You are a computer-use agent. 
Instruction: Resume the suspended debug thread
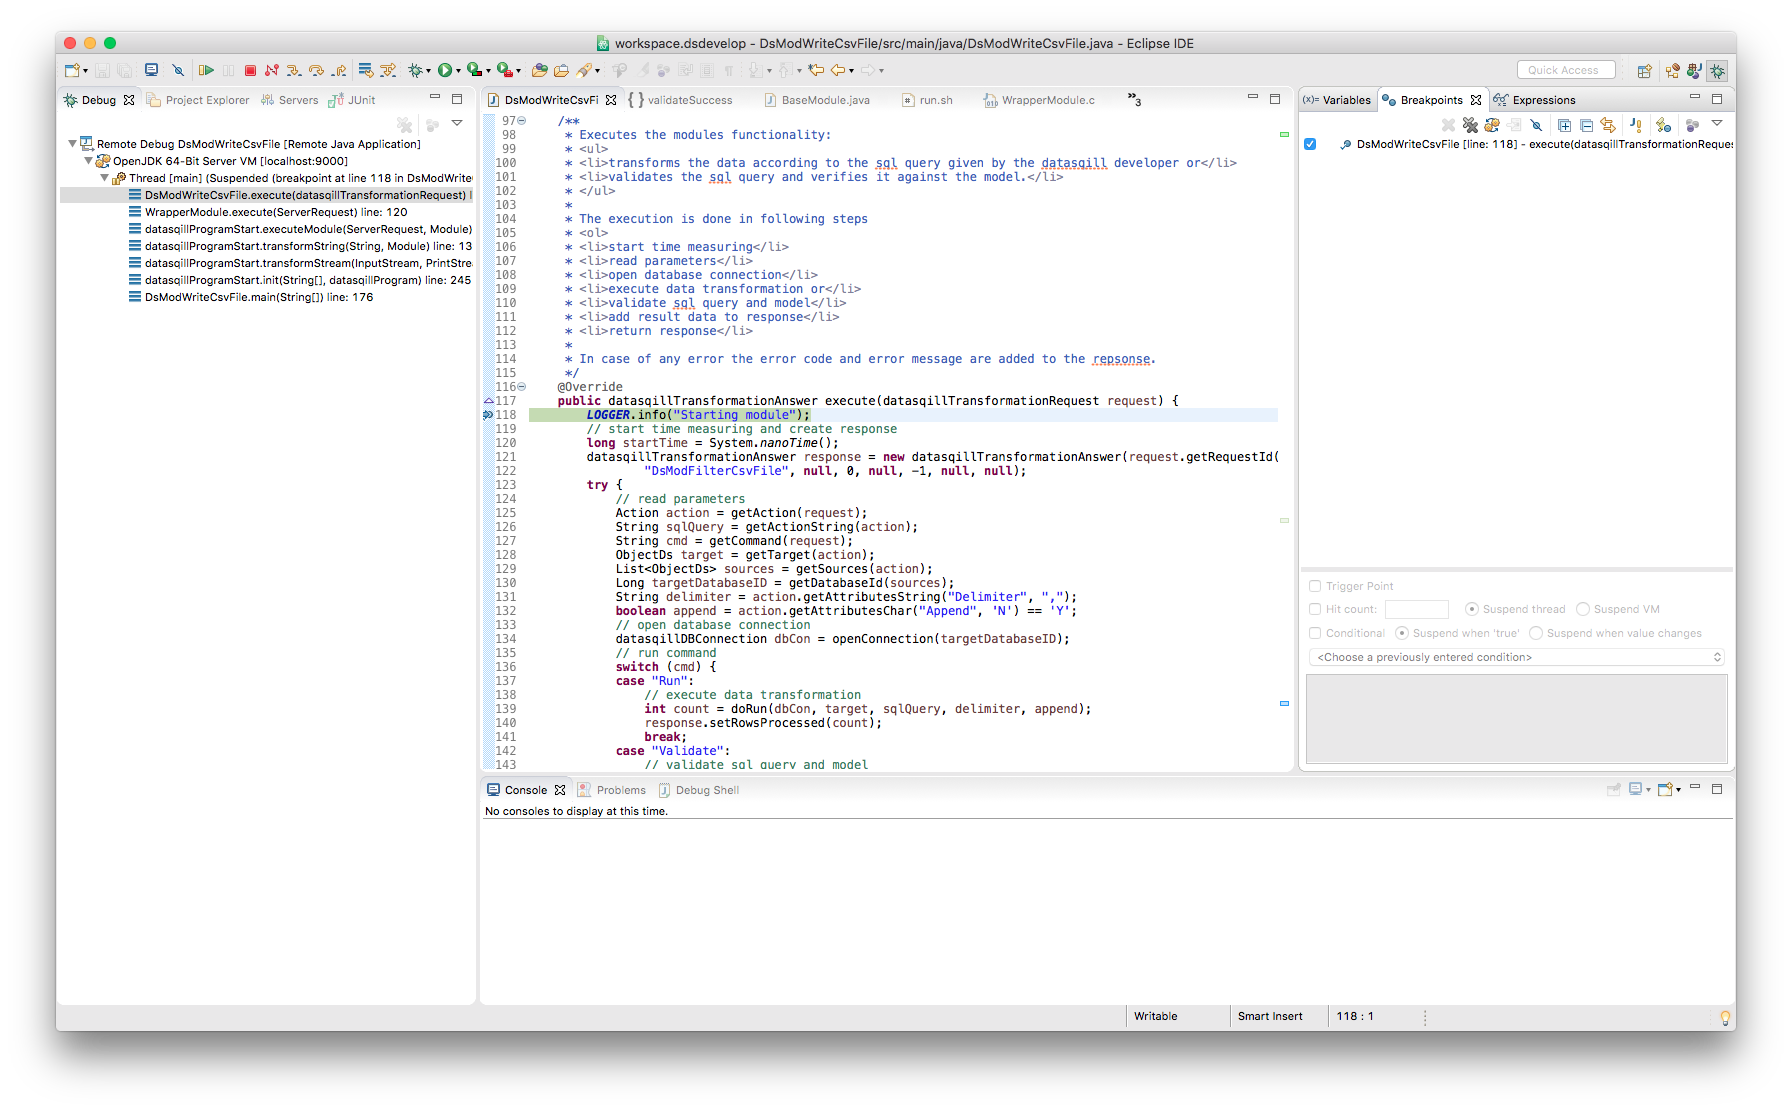pyautogui.click(x=207, y=70)
